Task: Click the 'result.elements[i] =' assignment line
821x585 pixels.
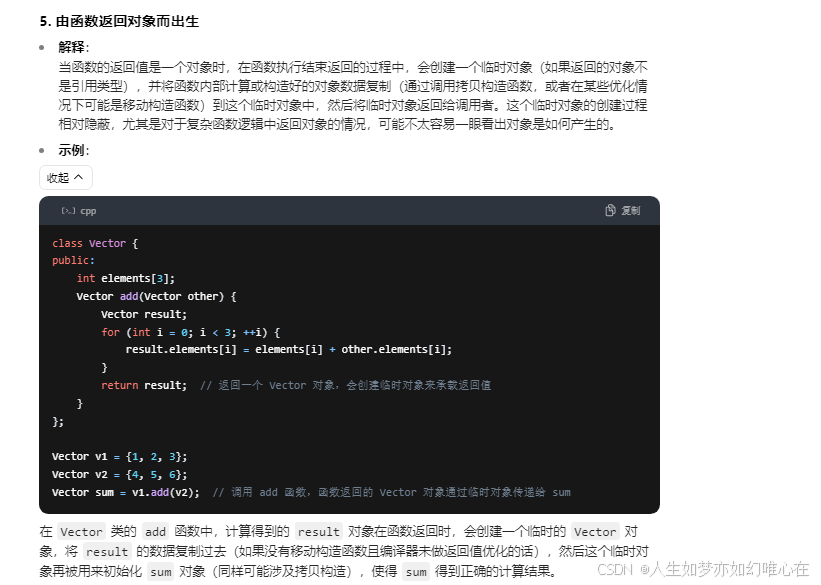Action: pyautogui.click(x=289, y=349)
